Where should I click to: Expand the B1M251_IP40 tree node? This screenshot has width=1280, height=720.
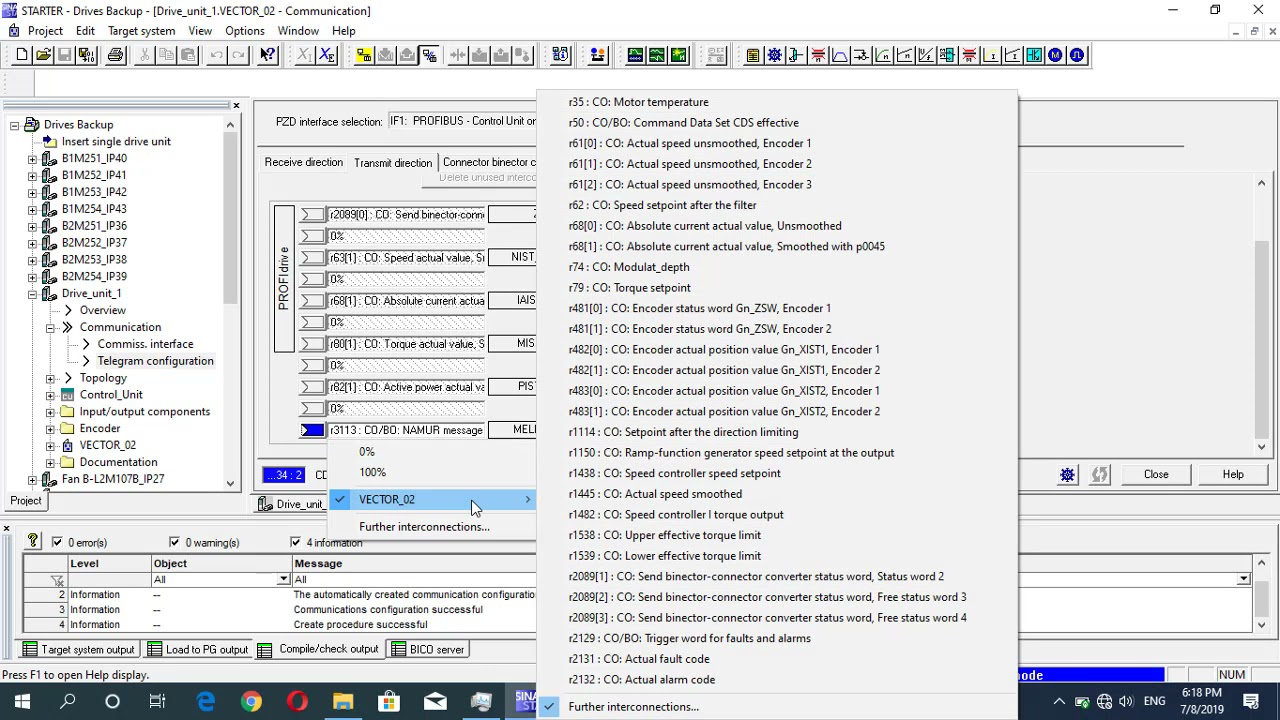[32, 159]
